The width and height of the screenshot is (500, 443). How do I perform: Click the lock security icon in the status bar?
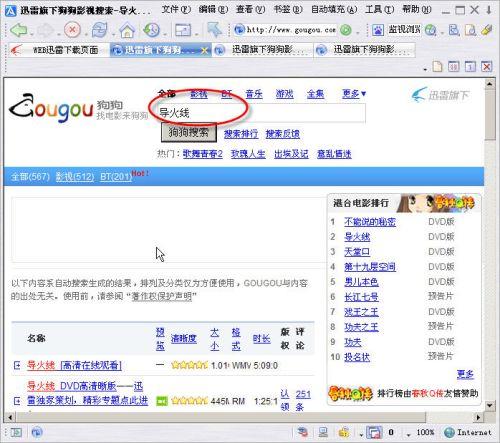[x=344, y=432]
